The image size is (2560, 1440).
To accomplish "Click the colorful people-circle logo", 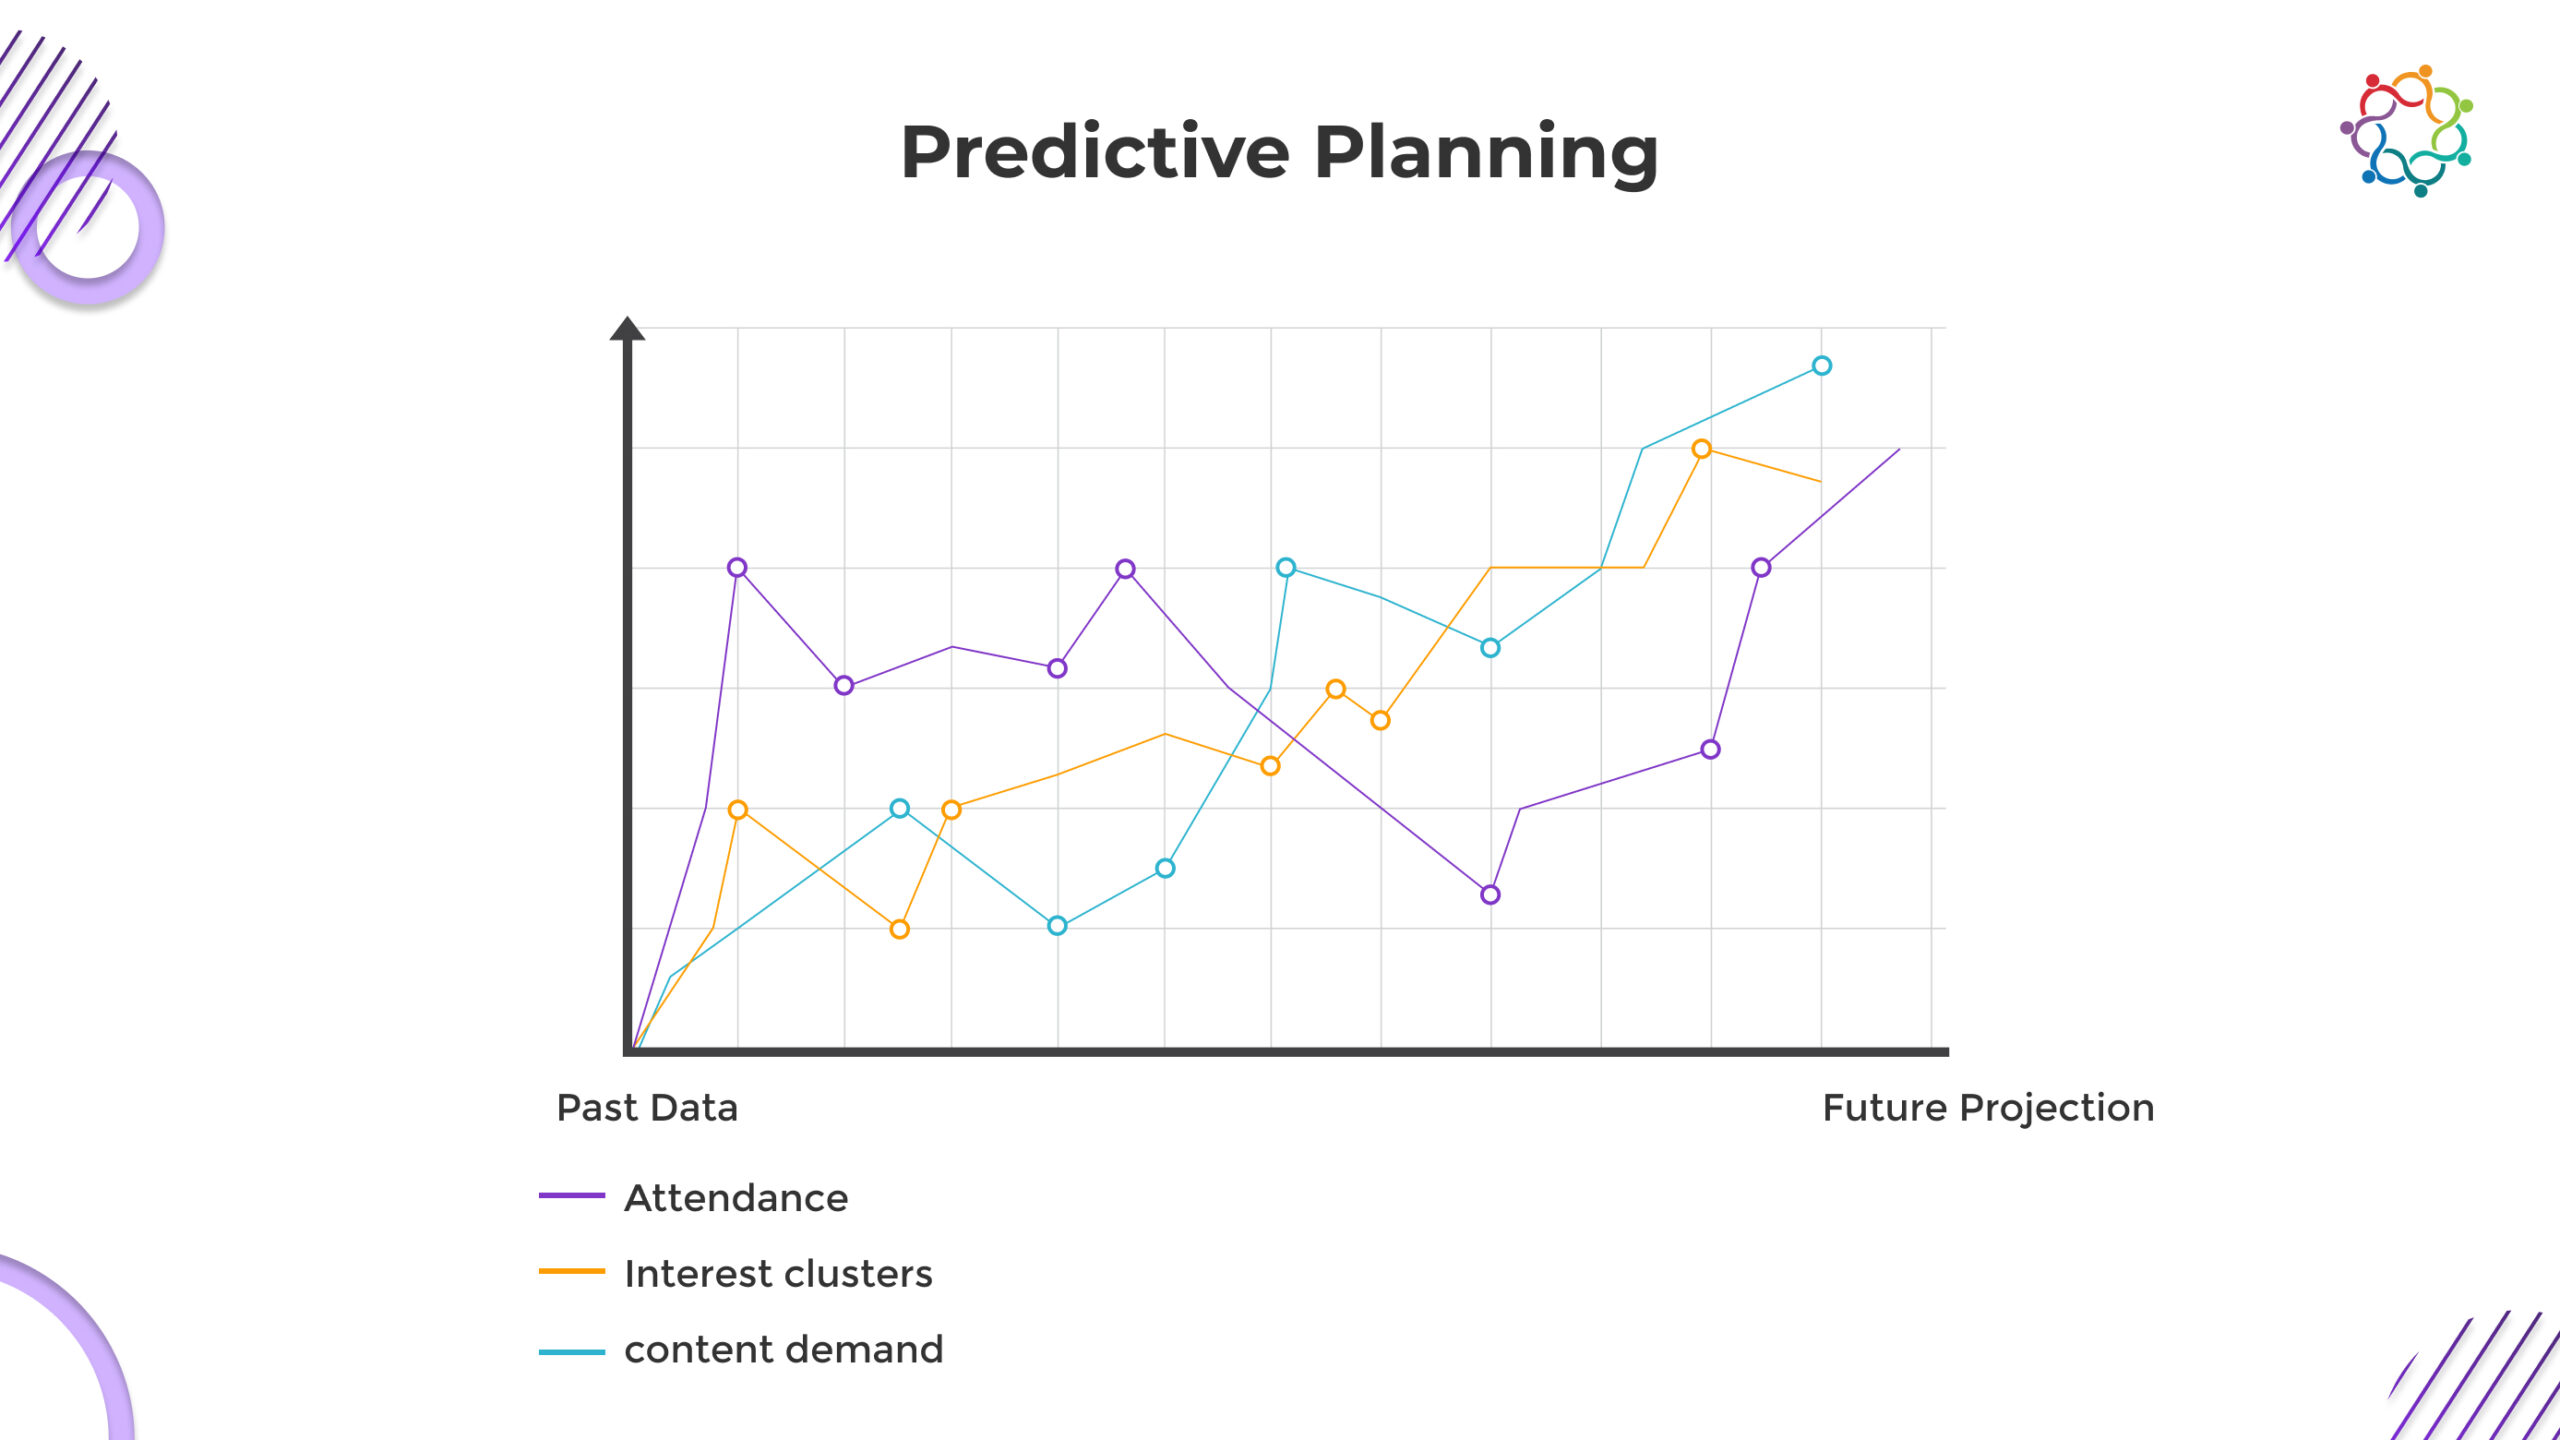I will pos(2406,131).
